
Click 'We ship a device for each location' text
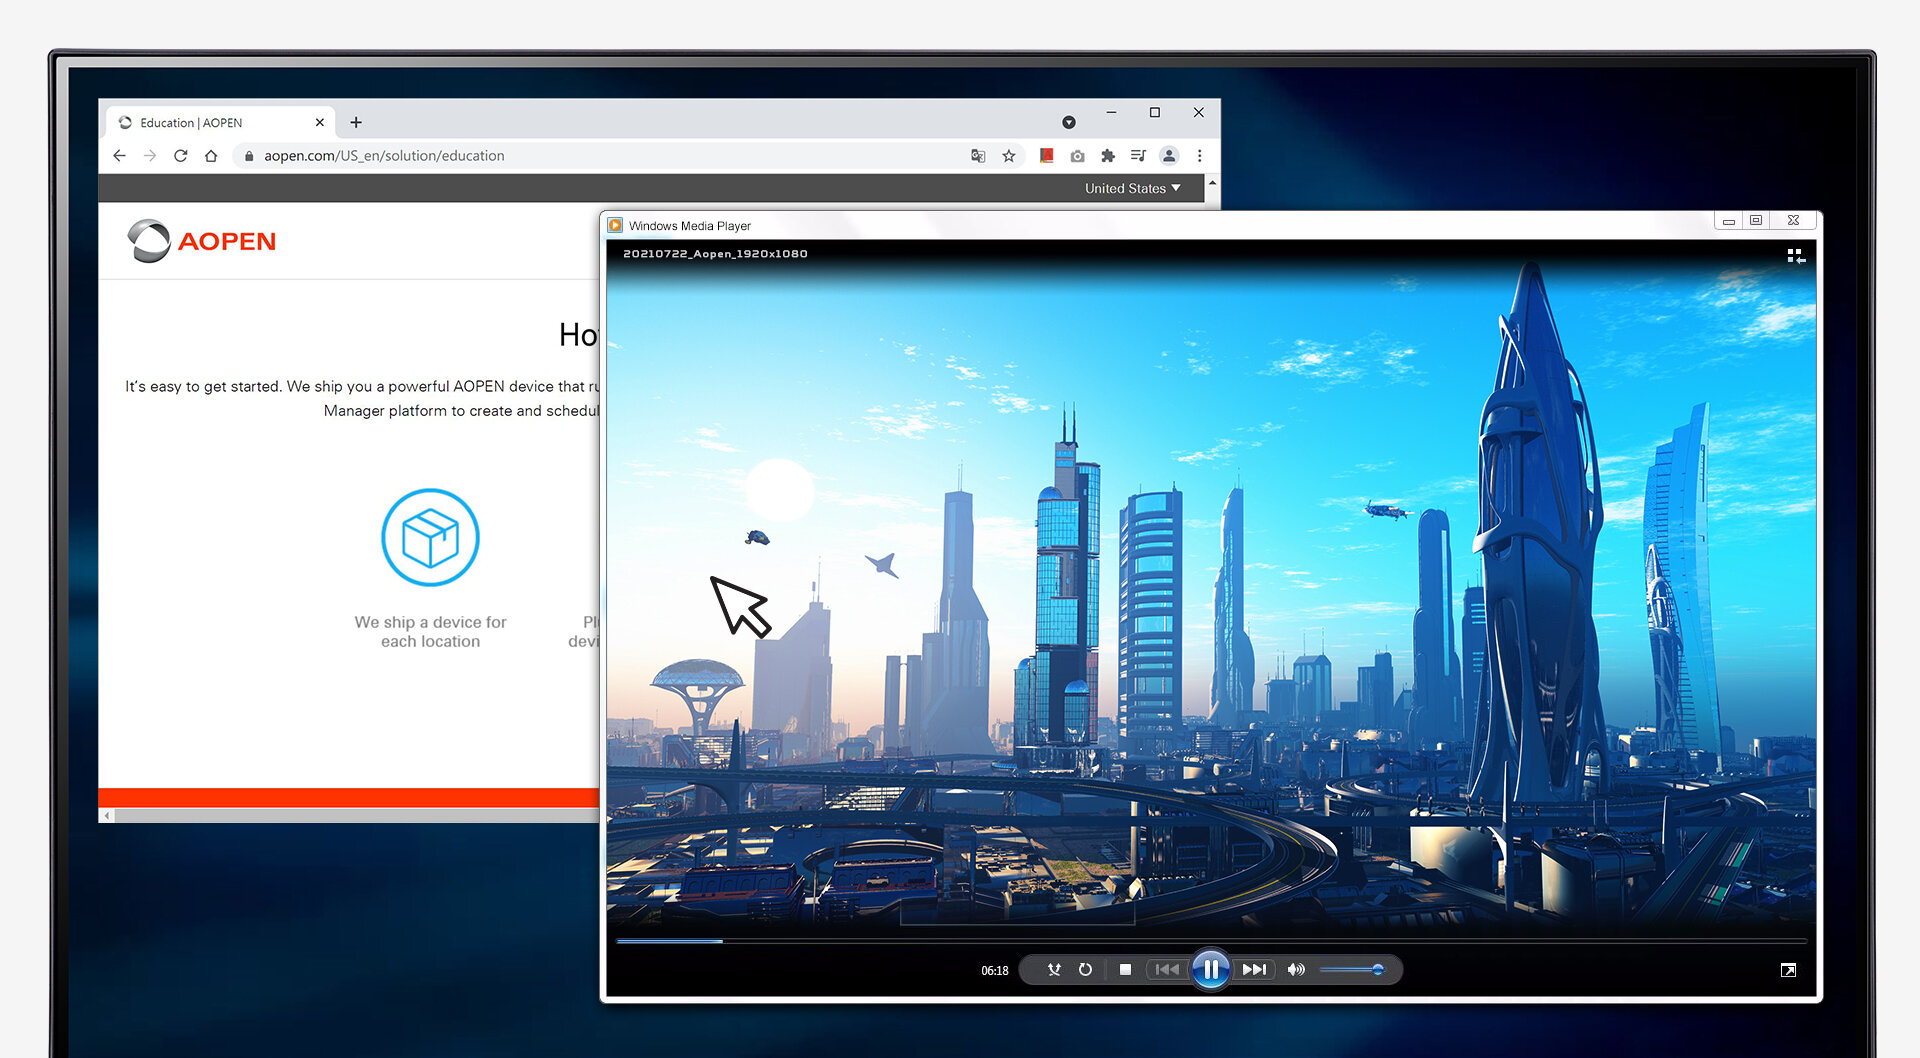coord(430,632)
